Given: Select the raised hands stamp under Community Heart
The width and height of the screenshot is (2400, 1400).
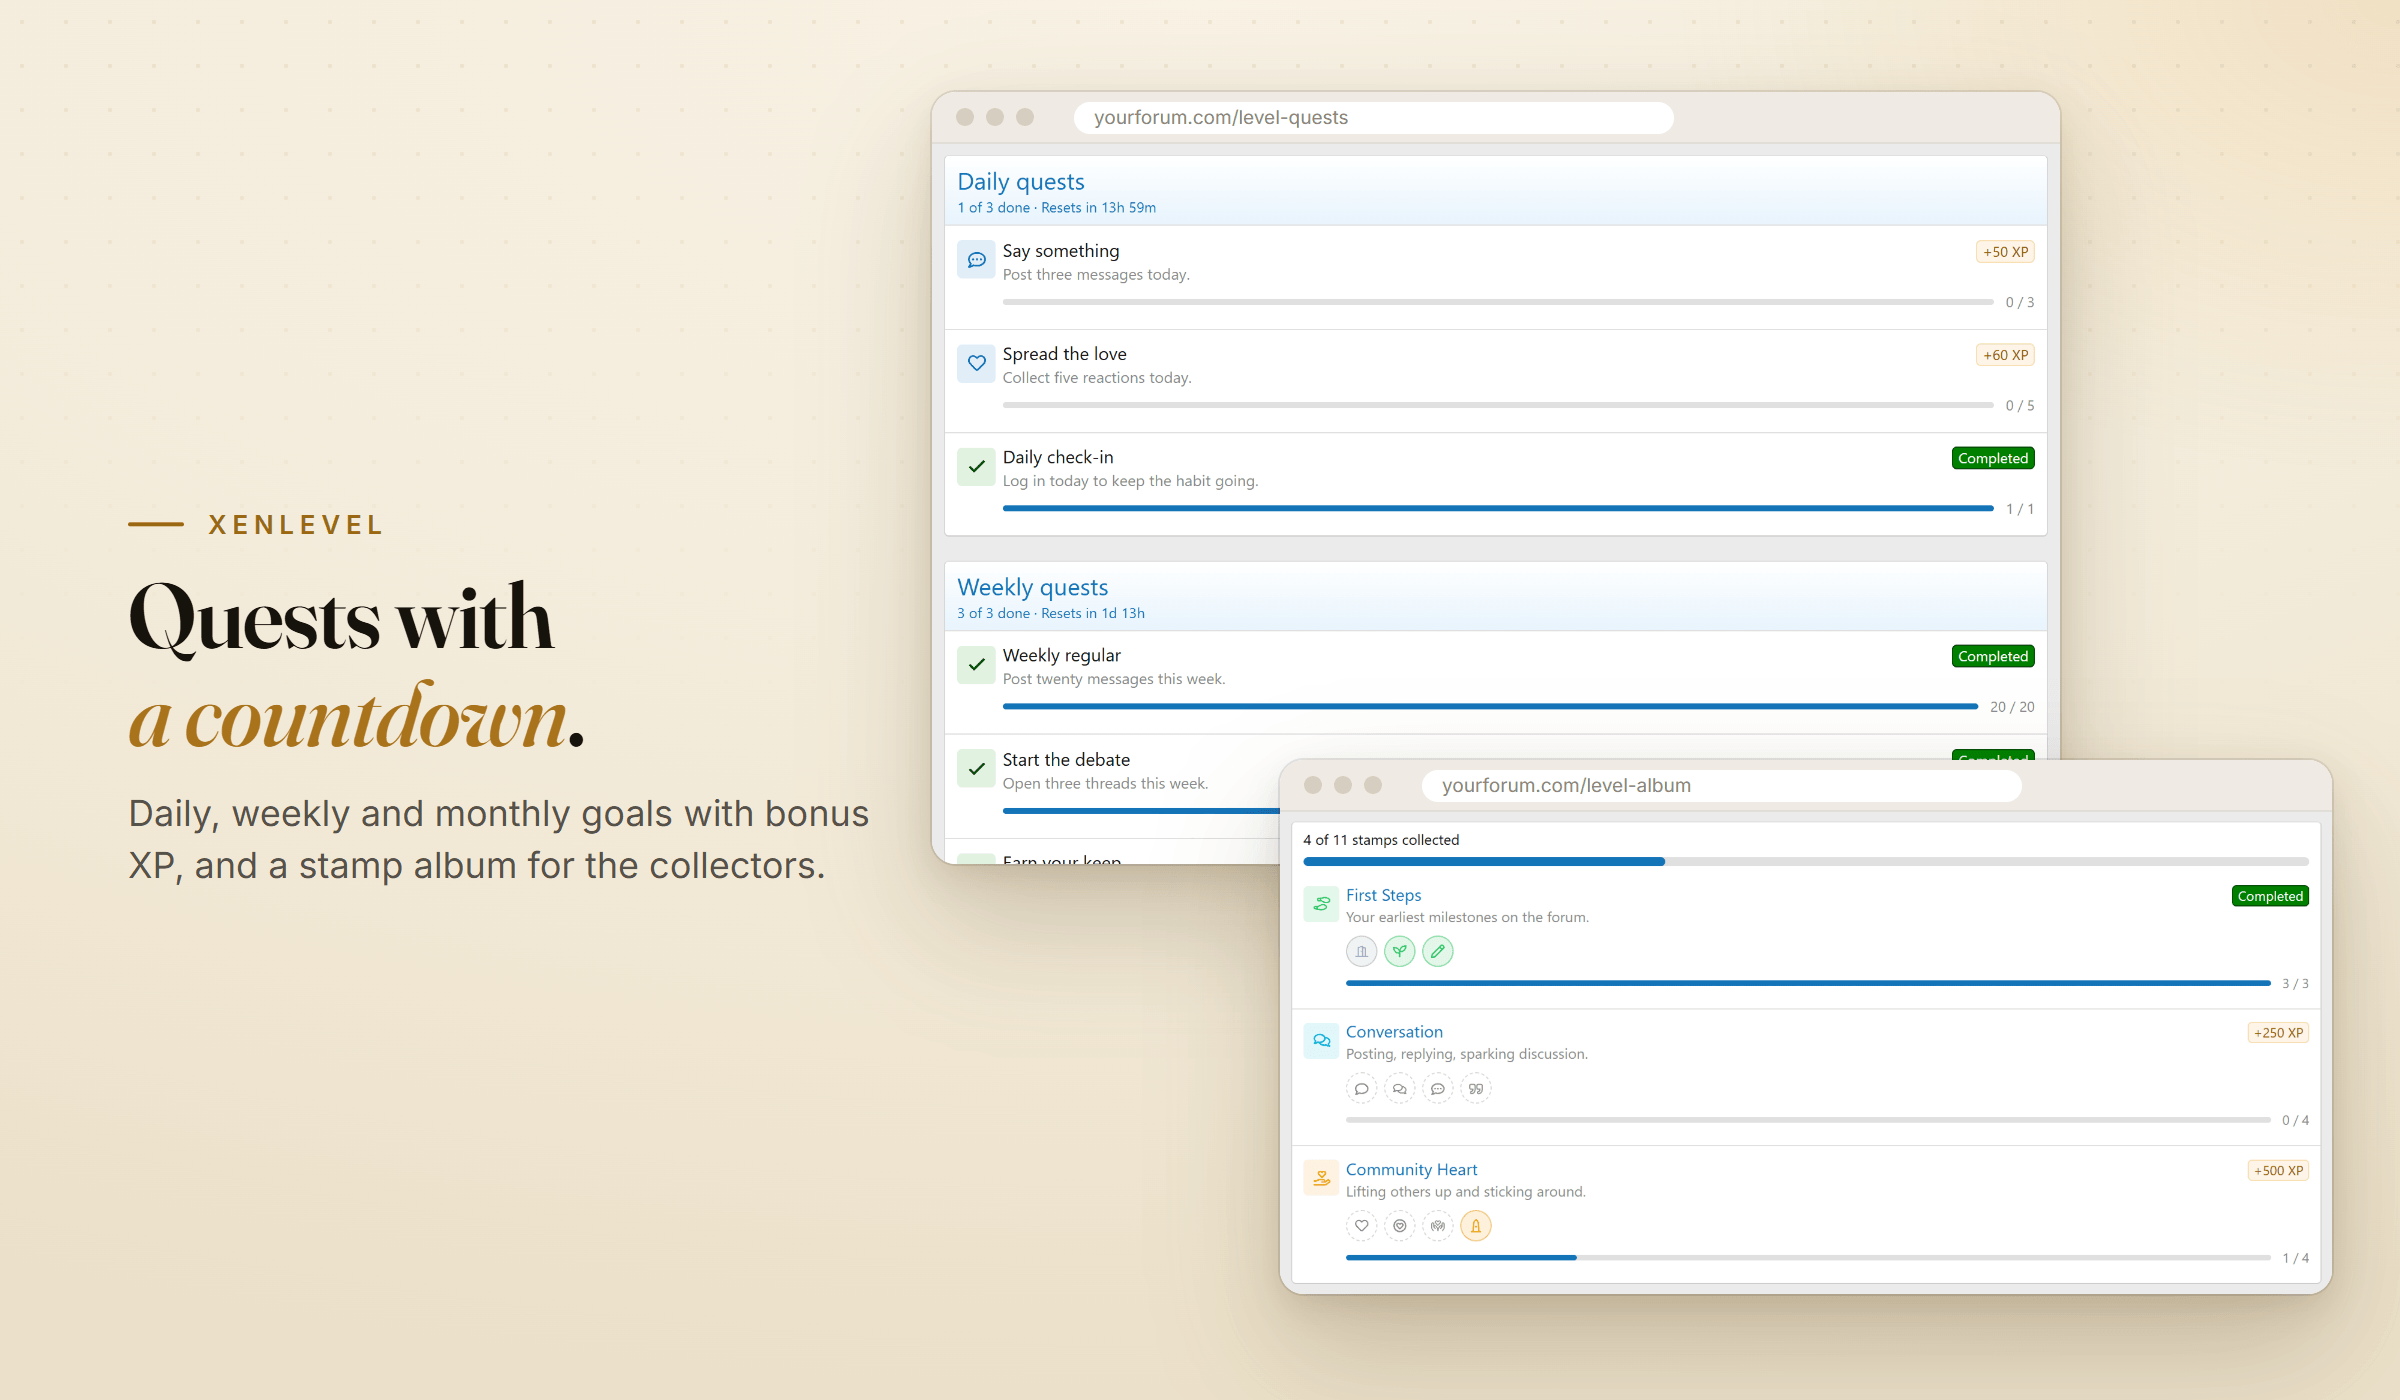Looking at the screenshot, I should pyautogui.click(x=1437, y=1225).
